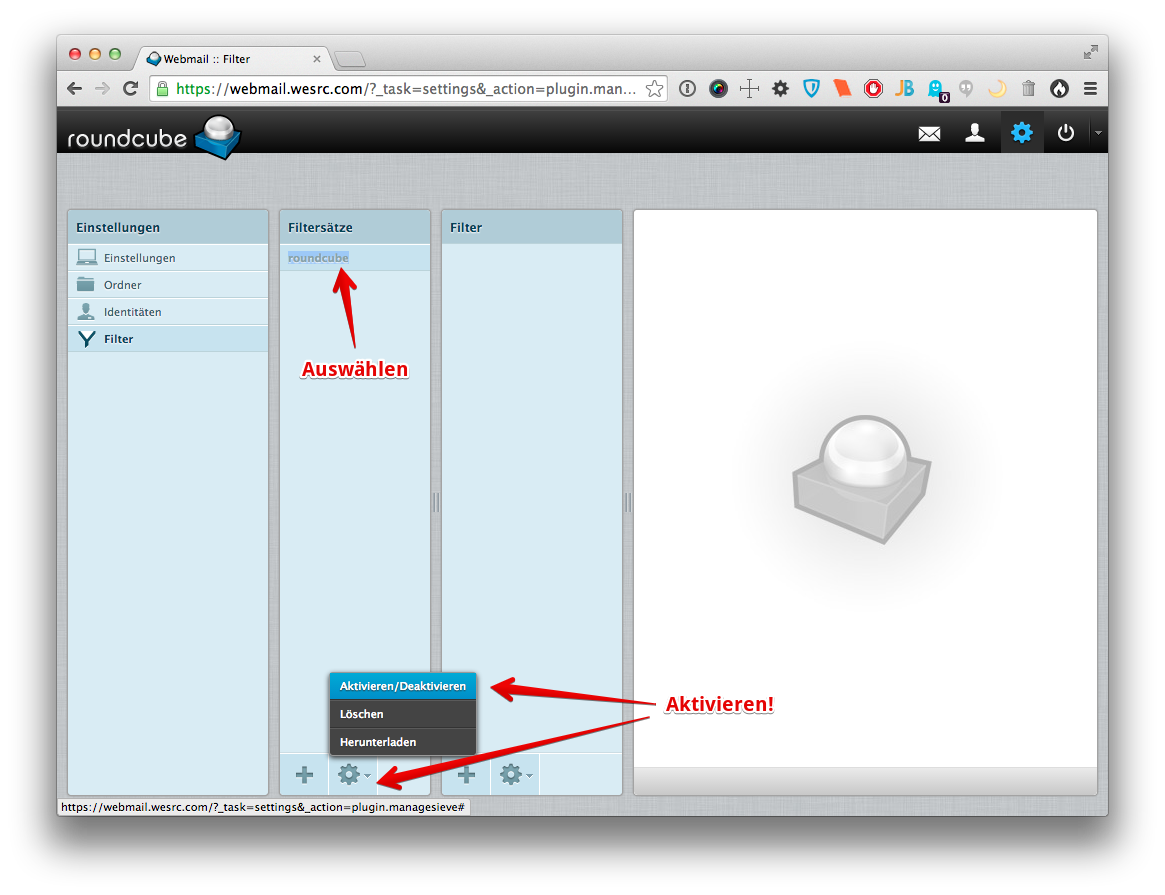Click the blue Settings gear in Roundcube header
Screen dimensions: 1165x895
coord(1022,133)
